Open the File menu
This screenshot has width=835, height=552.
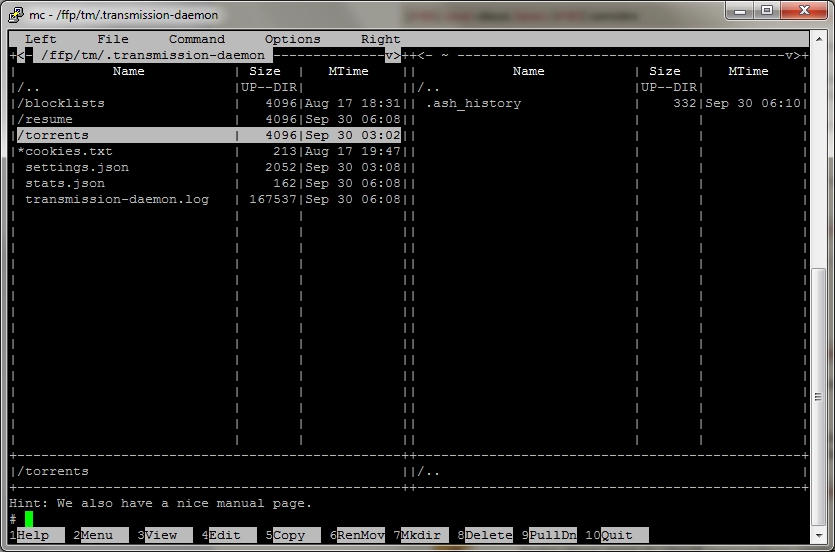pos(113,39)
